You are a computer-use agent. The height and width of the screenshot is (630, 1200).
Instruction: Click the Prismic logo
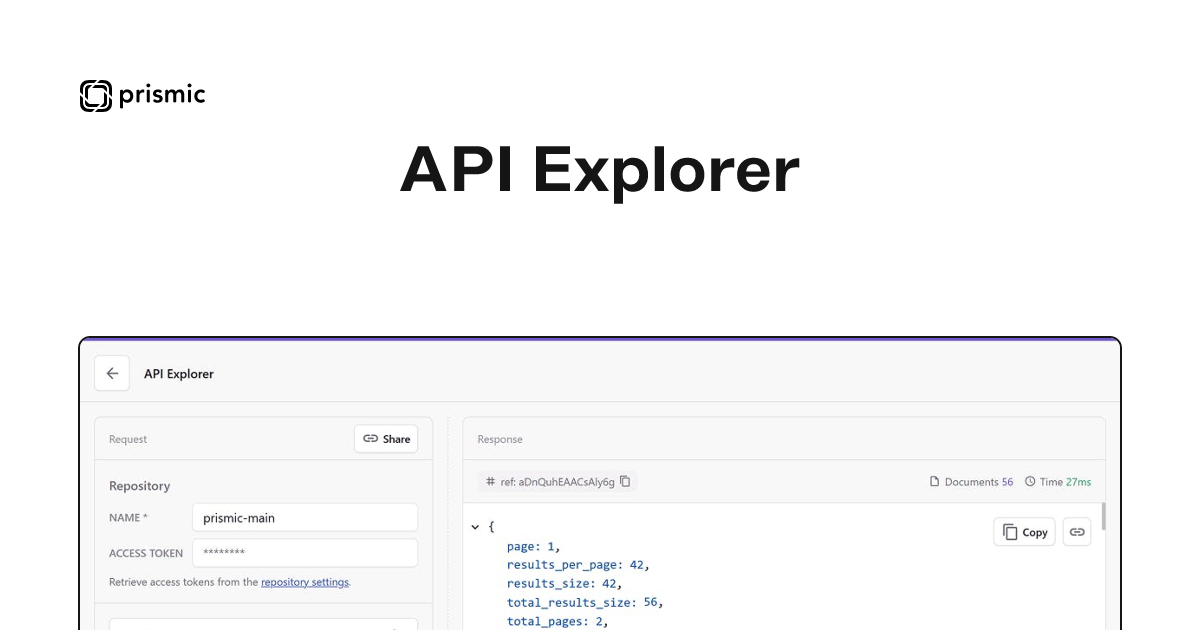click(x=142, y=95)
